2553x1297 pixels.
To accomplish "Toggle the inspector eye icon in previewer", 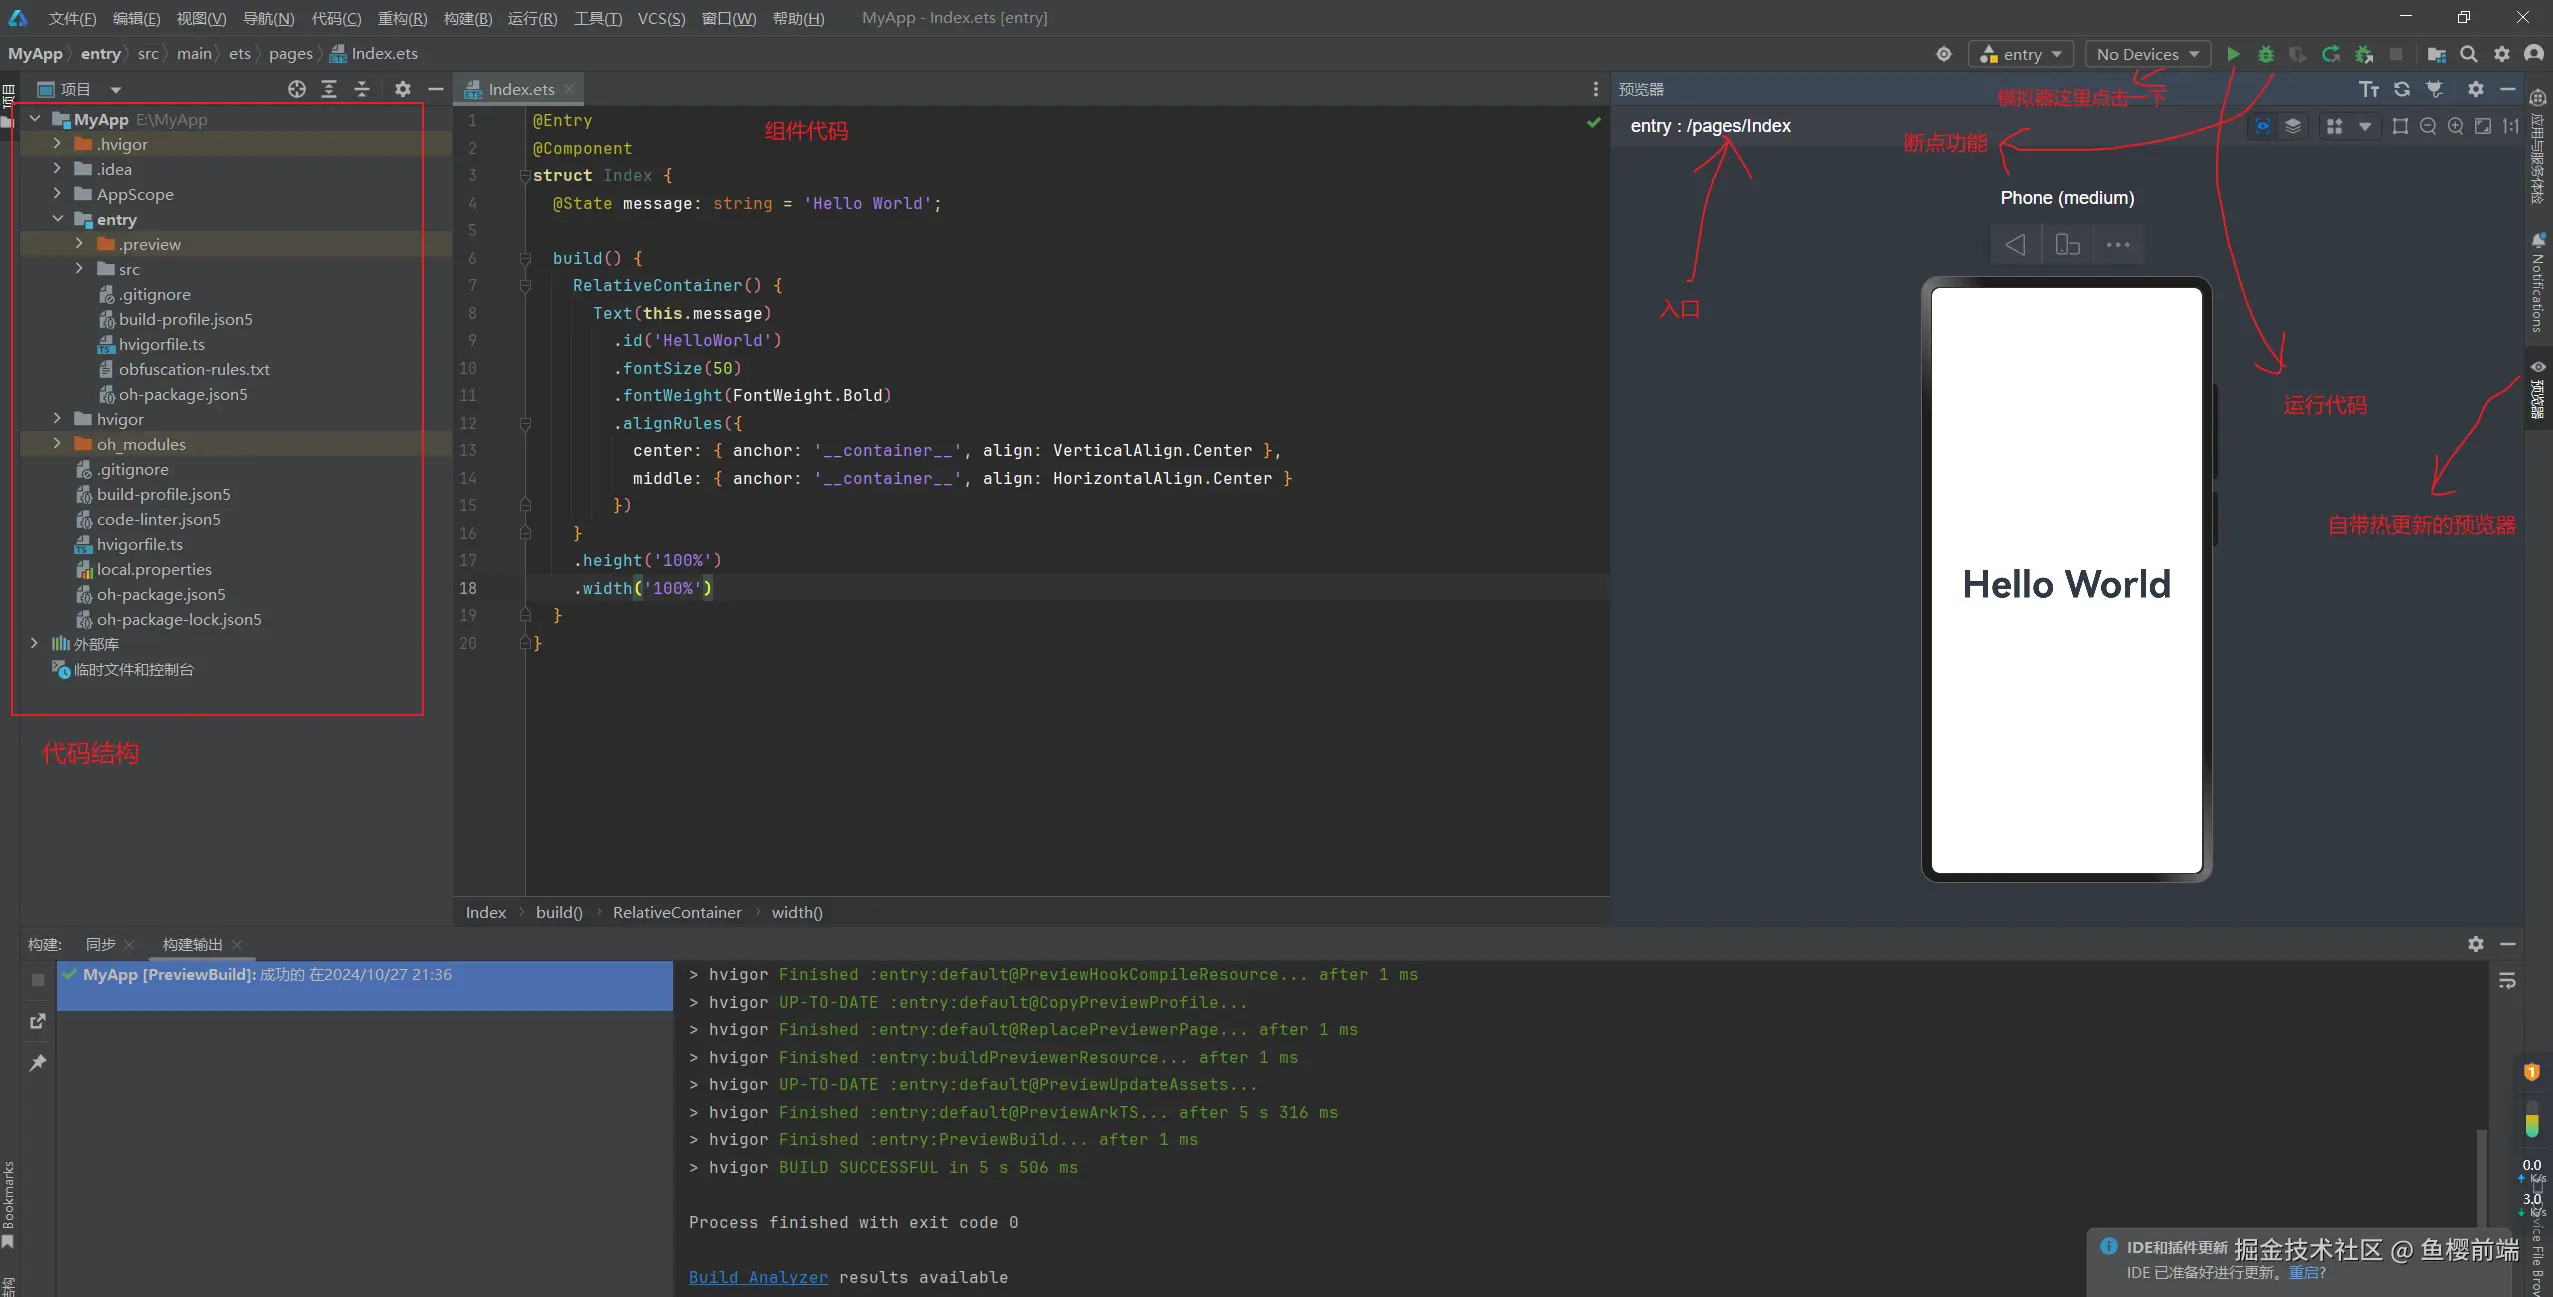I will point(2263,126).
